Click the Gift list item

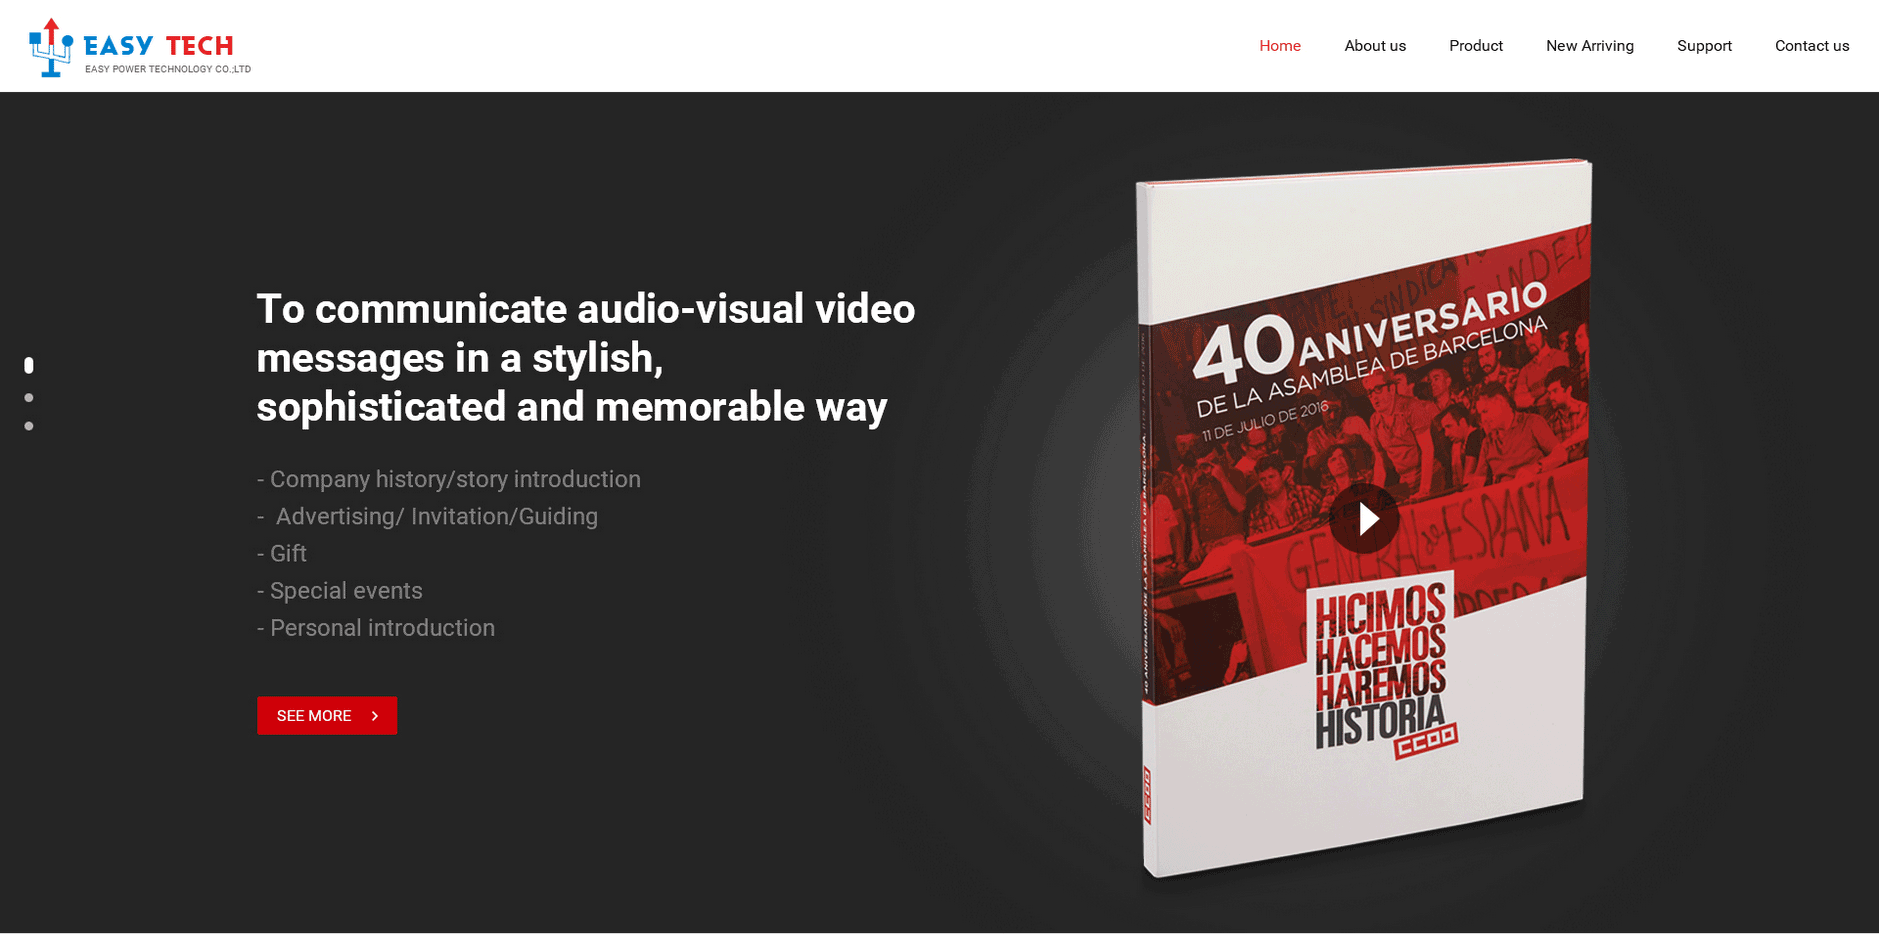pos(282,554)
